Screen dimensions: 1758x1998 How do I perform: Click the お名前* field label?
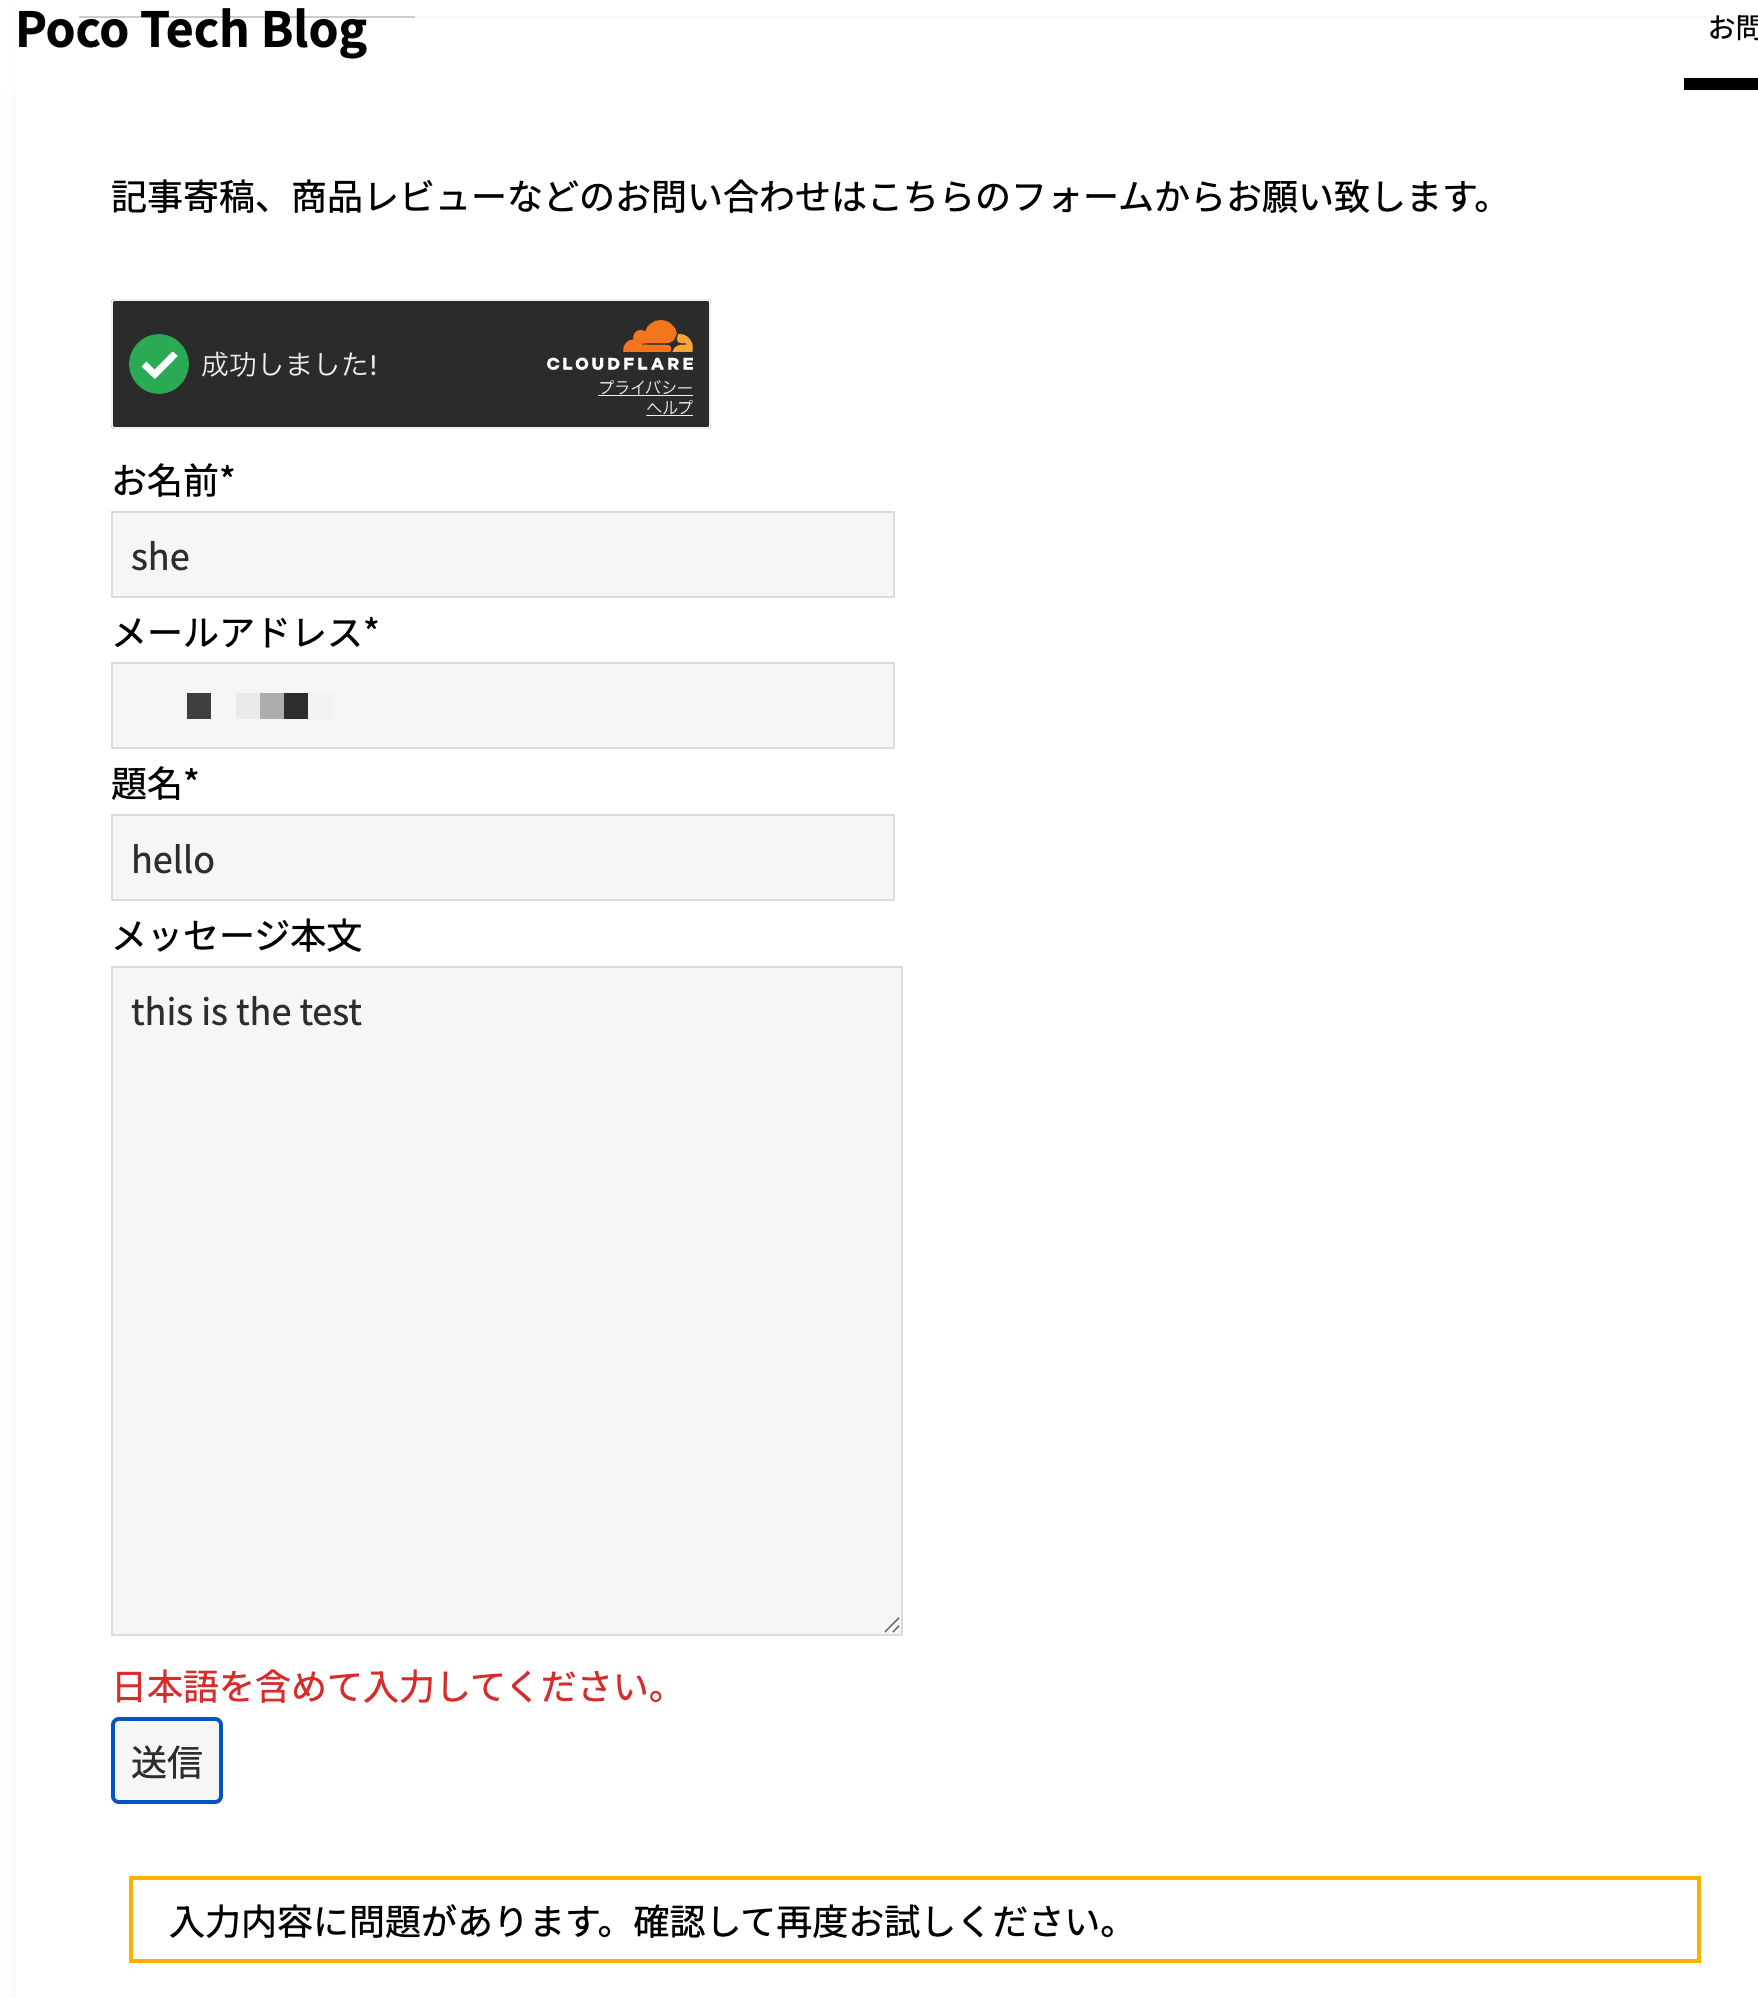tap(173, 481)
